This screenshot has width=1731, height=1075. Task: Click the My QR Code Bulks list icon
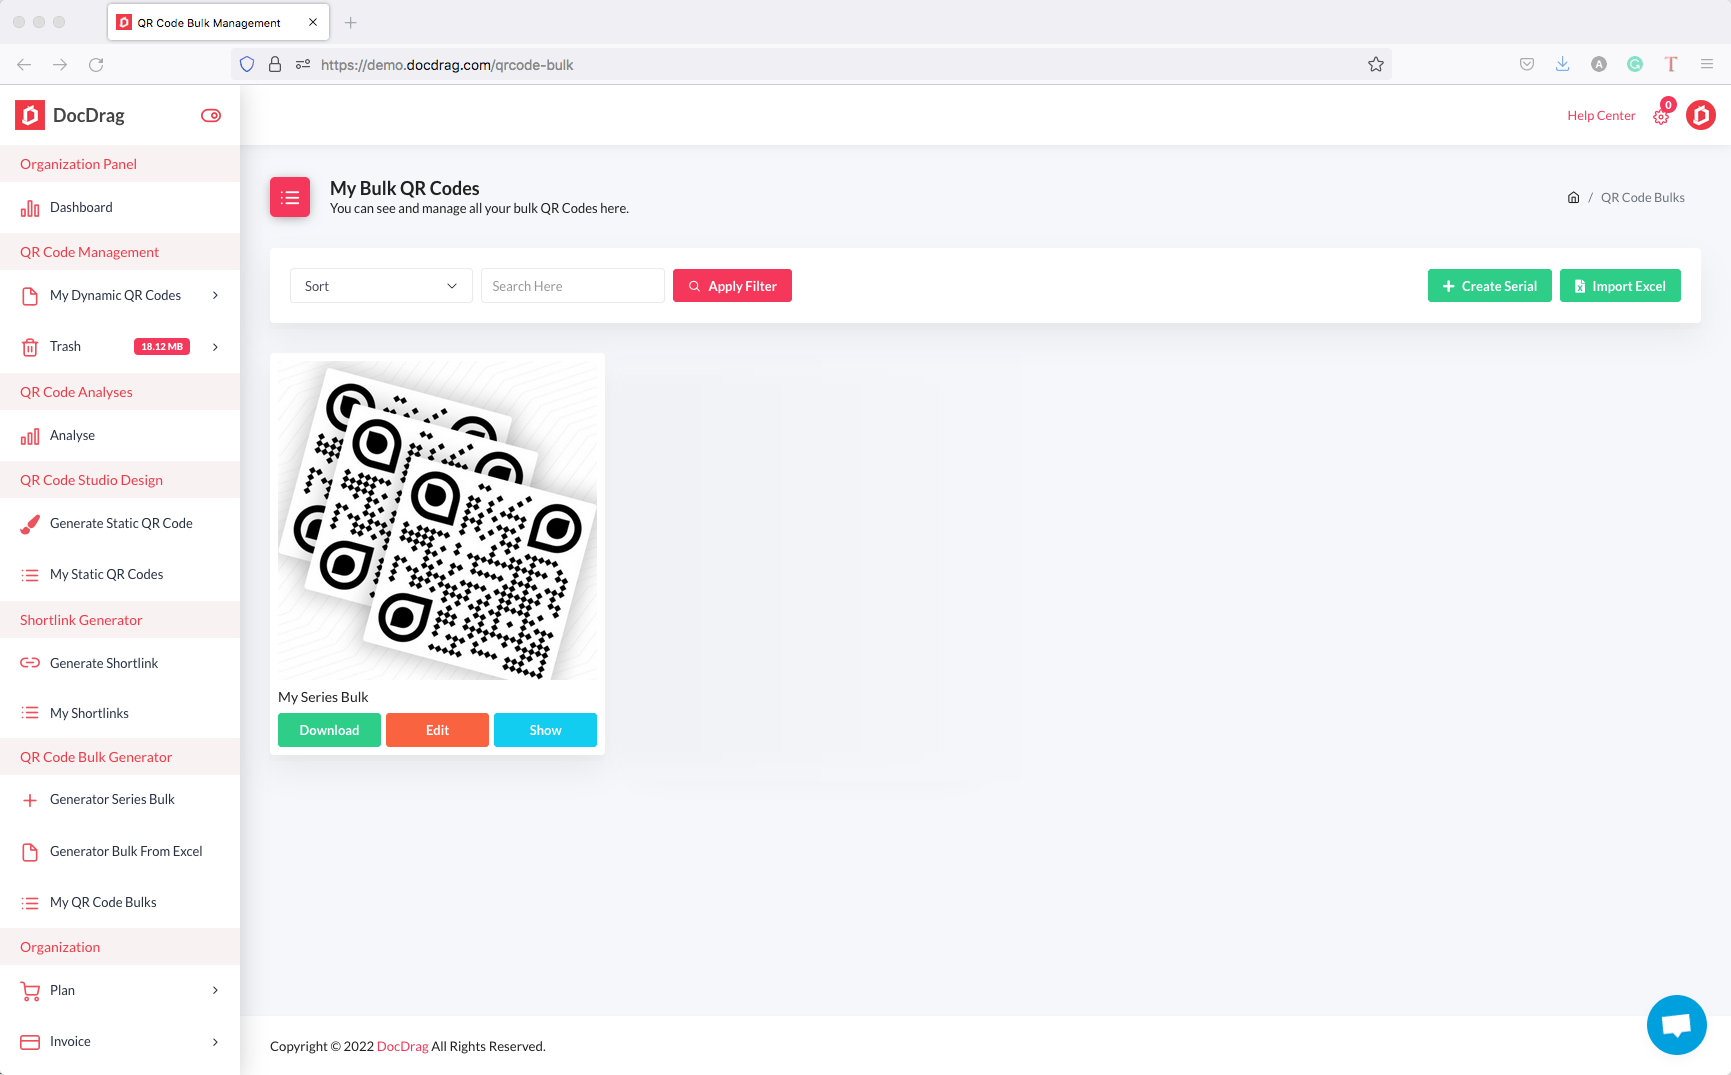click(30, 903)
